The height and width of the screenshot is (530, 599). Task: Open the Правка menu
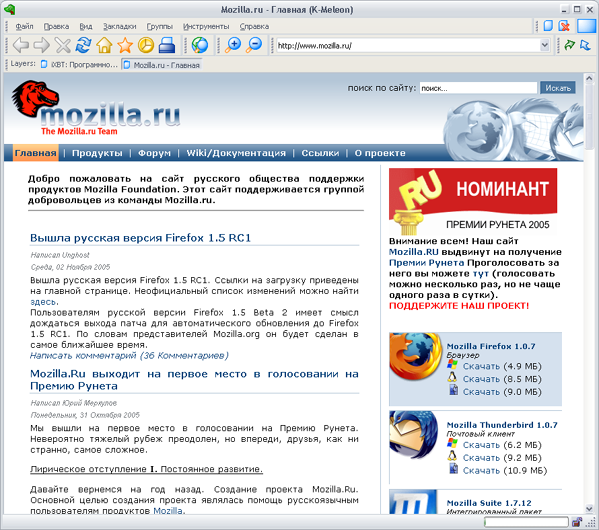[57, 26]
